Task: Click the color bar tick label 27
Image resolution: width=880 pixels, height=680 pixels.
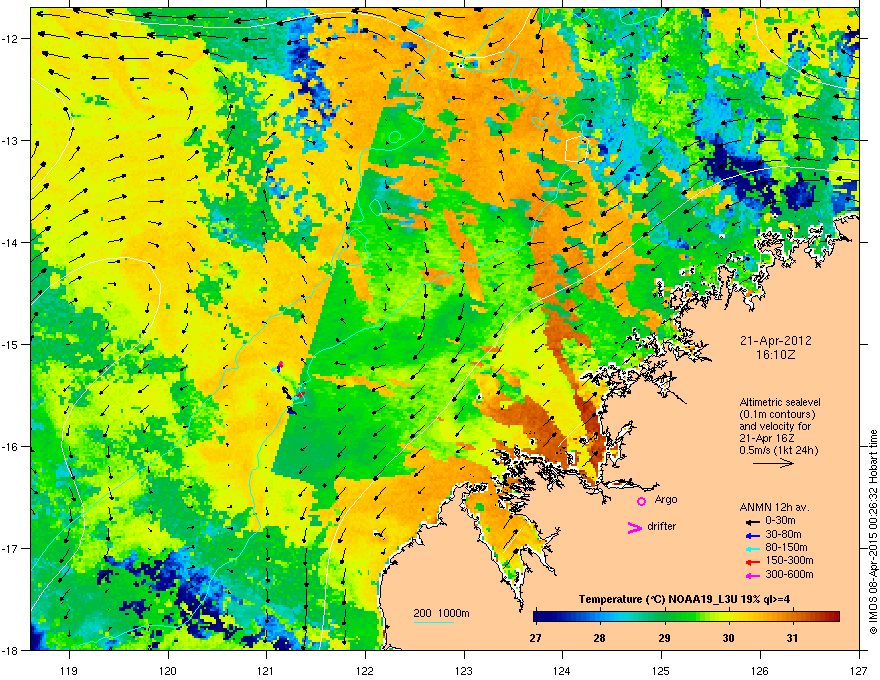Action: tap(535, 638)
